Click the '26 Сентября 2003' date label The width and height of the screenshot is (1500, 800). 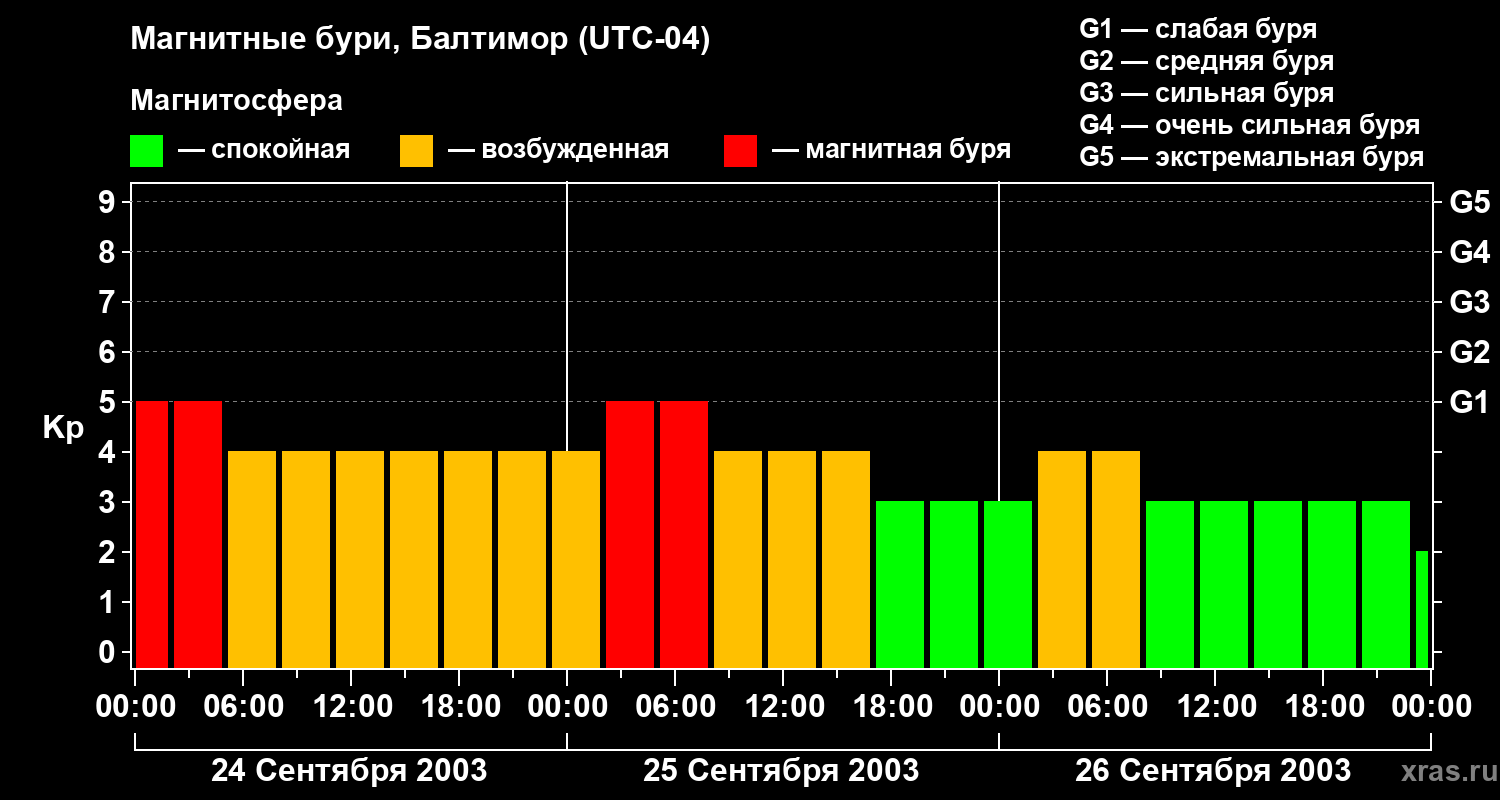[x=1213, y=770]
